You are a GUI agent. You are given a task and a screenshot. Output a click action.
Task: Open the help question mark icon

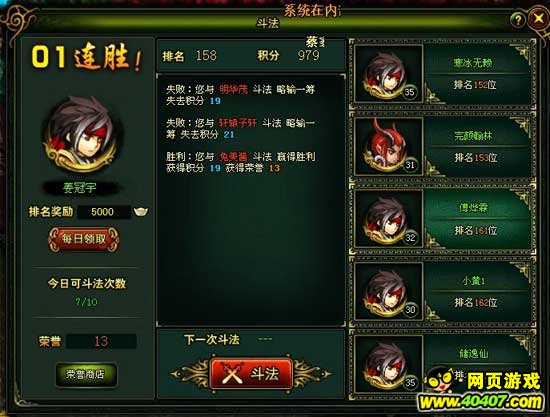pyautogui.click(x=518, y=20)
